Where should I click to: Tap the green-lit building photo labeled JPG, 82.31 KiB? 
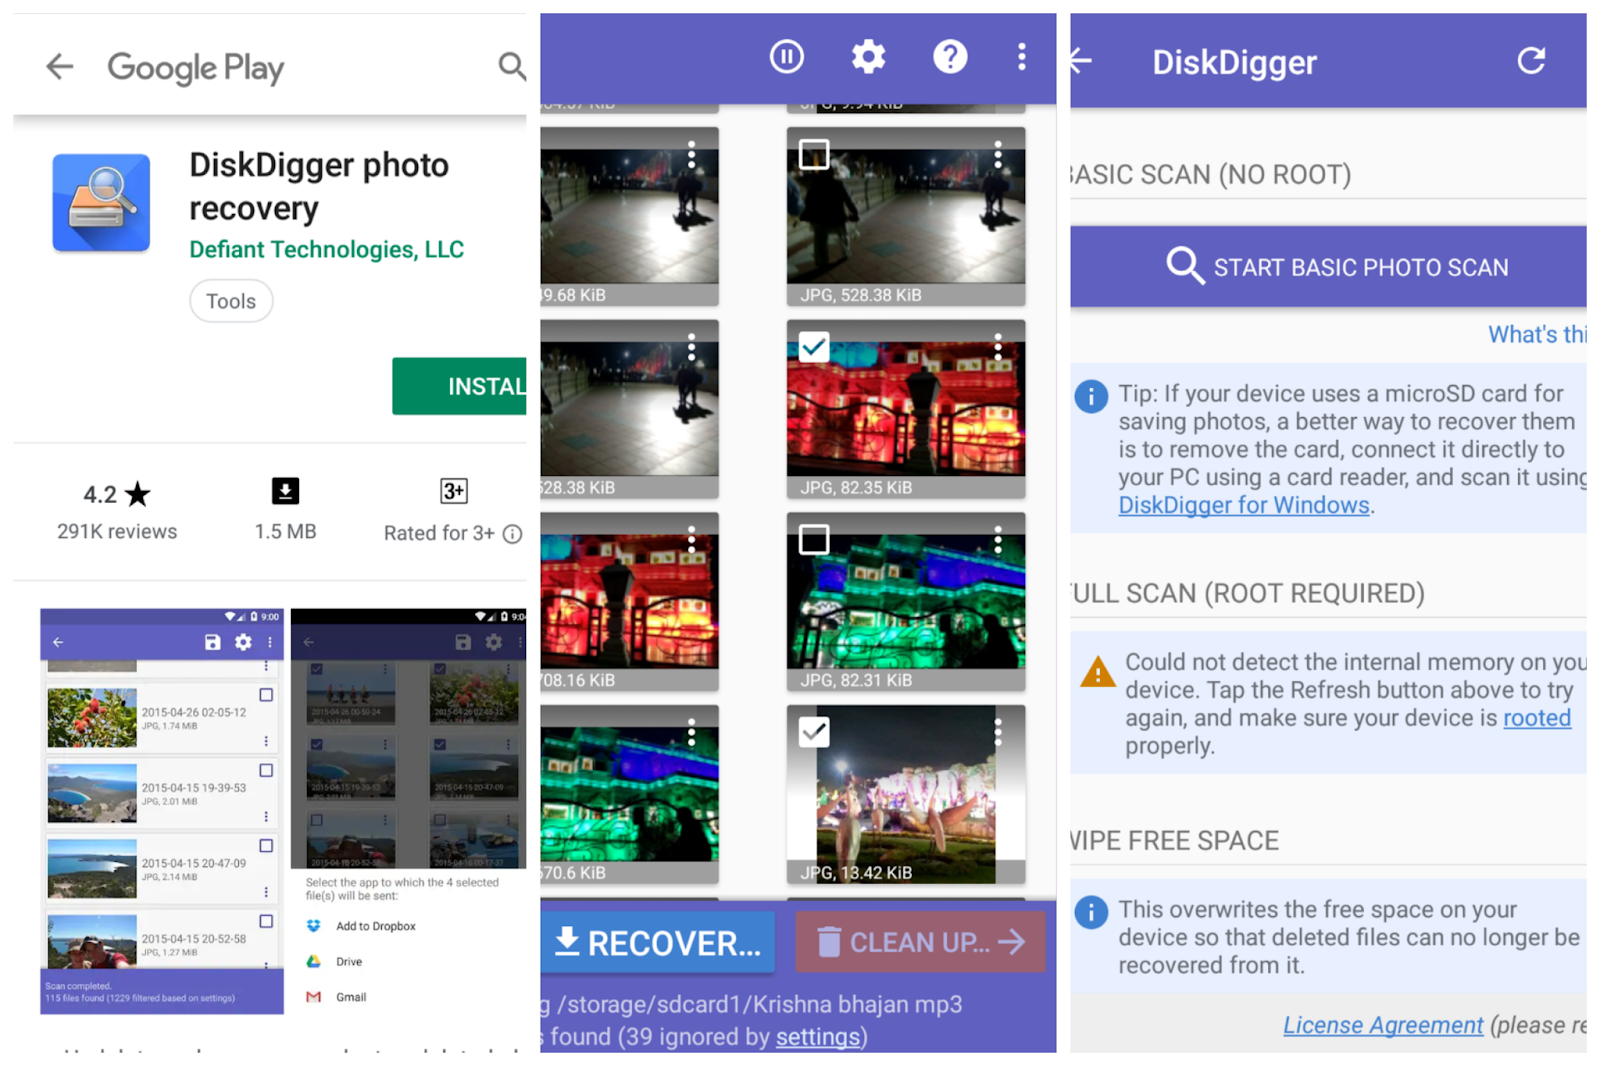click(x=906, y=602)
